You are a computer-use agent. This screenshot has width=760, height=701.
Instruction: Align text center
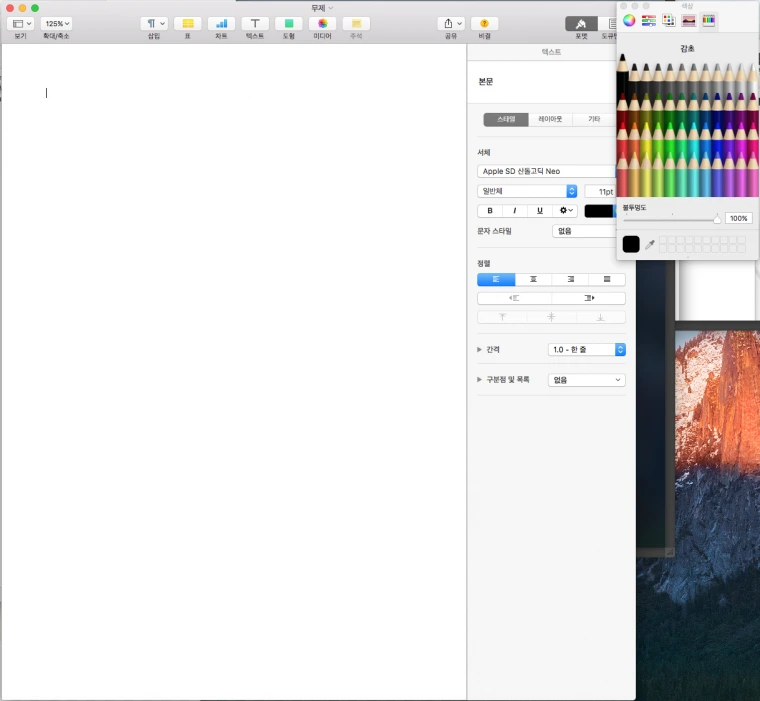533,279
